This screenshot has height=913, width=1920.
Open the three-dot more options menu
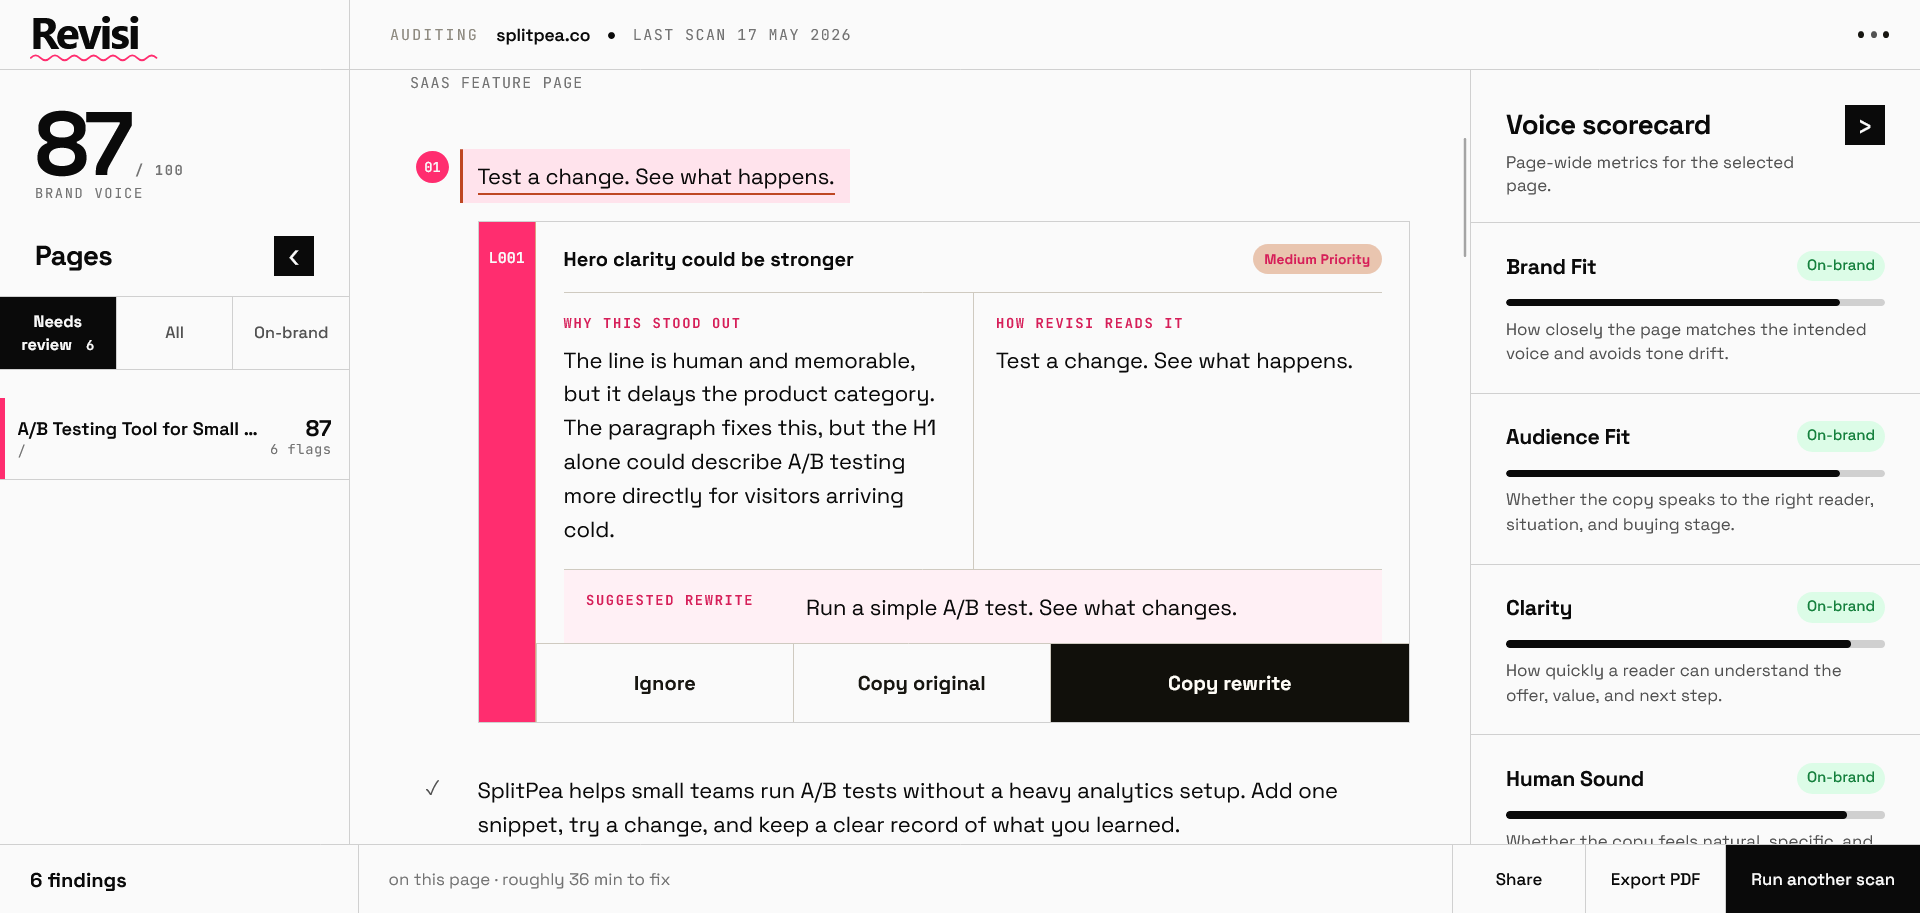(x=1873, y=35)
